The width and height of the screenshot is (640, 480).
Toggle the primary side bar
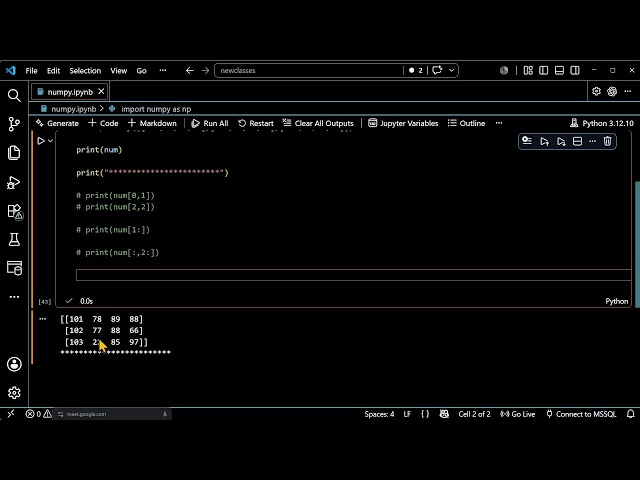pos(544,71)
